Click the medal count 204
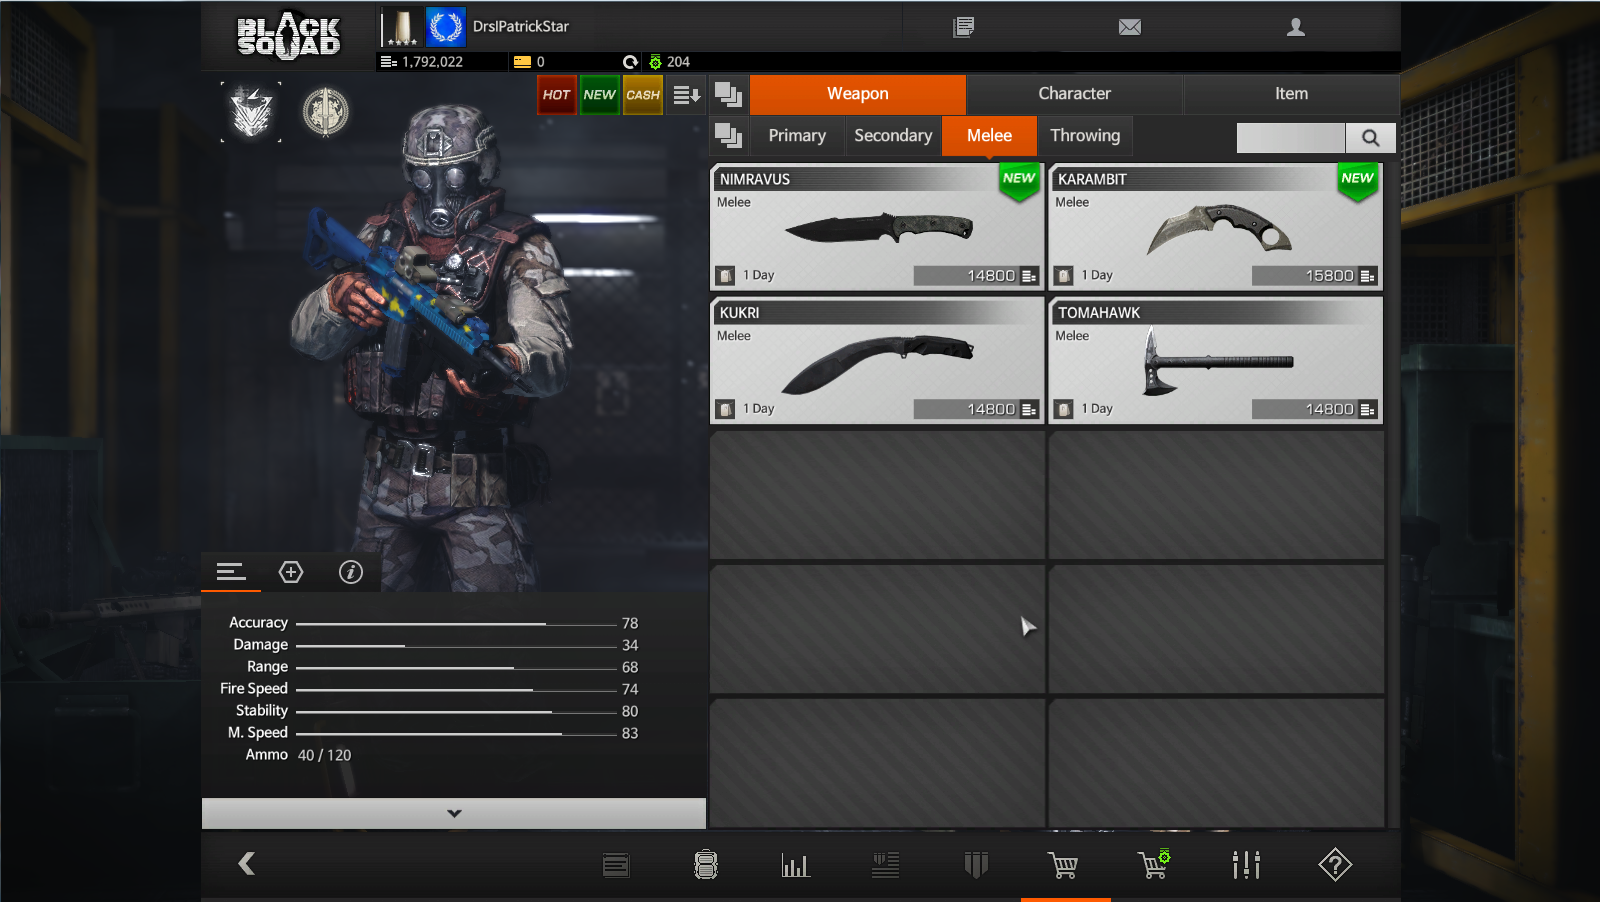The width and height of the screenshot is (1600, 902). (x=678, y=62)
